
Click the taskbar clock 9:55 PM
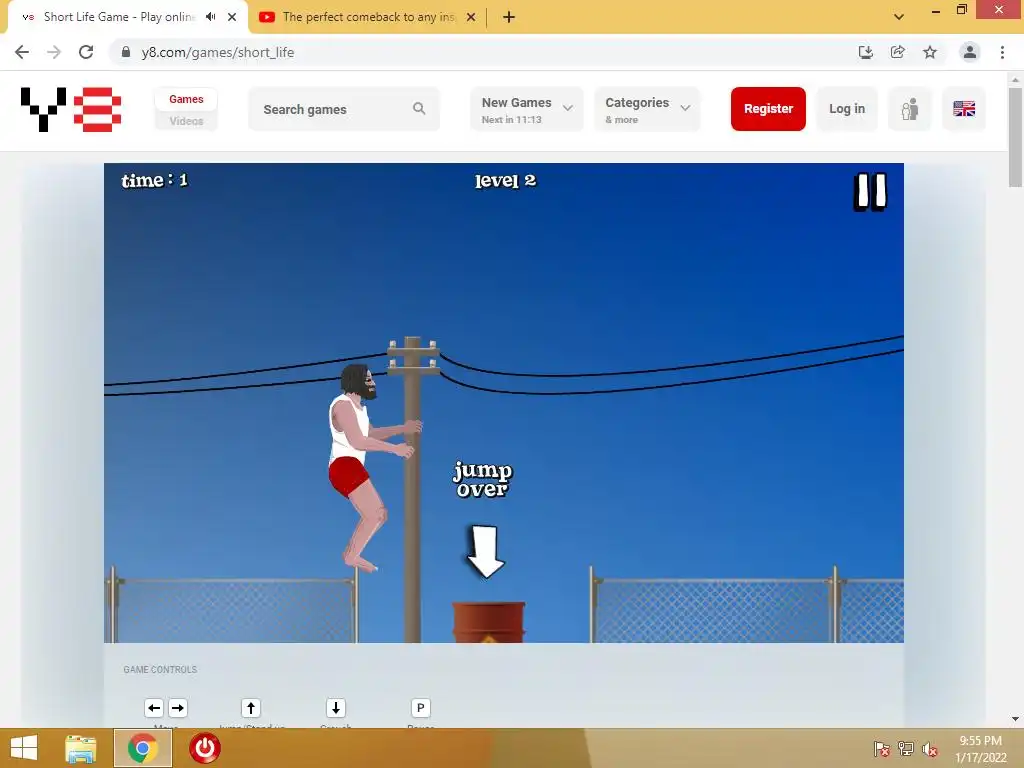click(x=980, y=741)
